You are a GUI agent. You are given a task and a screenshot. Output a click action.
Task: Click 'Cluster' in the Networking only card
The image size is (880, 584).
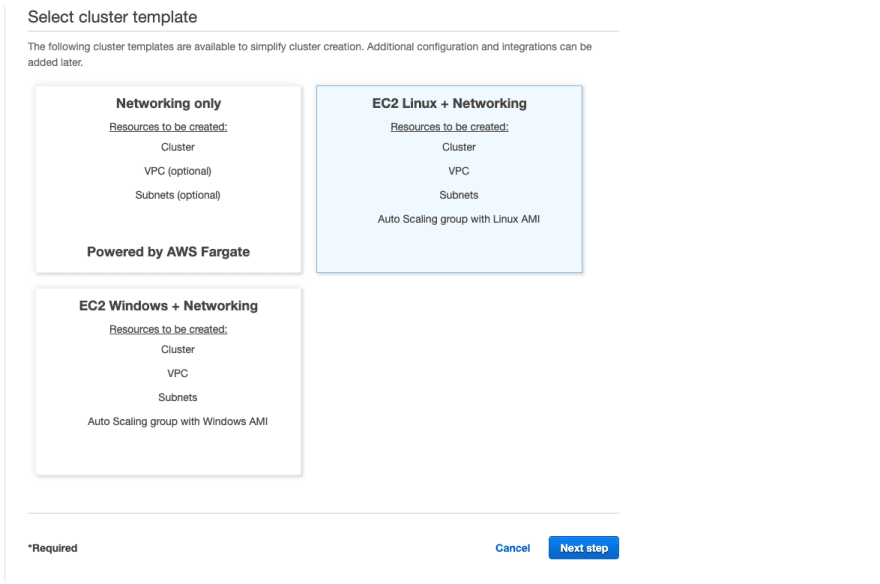point(177,147)
